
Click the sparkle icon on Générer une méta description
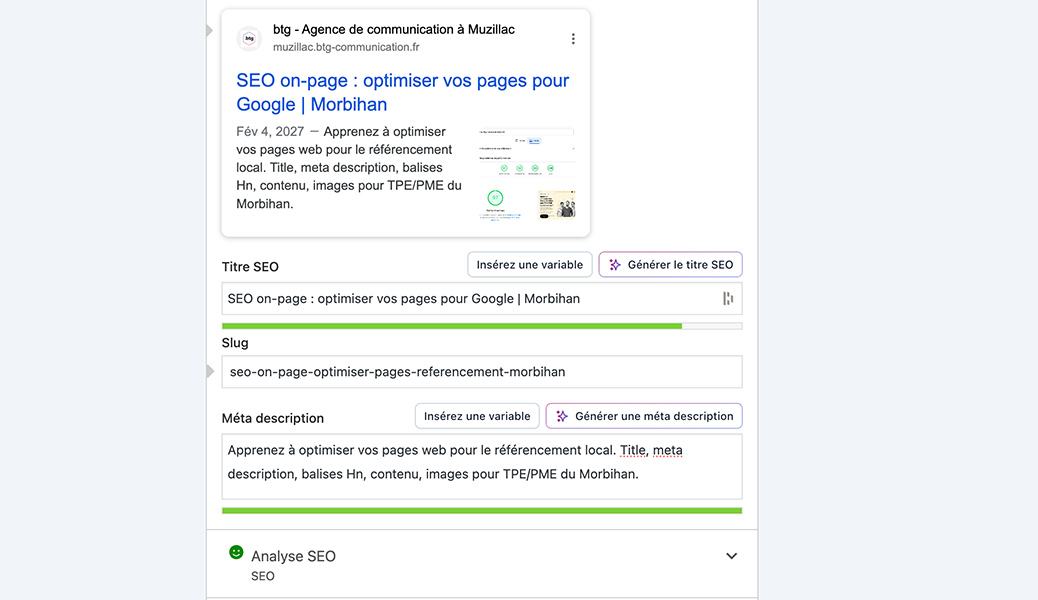562,416
